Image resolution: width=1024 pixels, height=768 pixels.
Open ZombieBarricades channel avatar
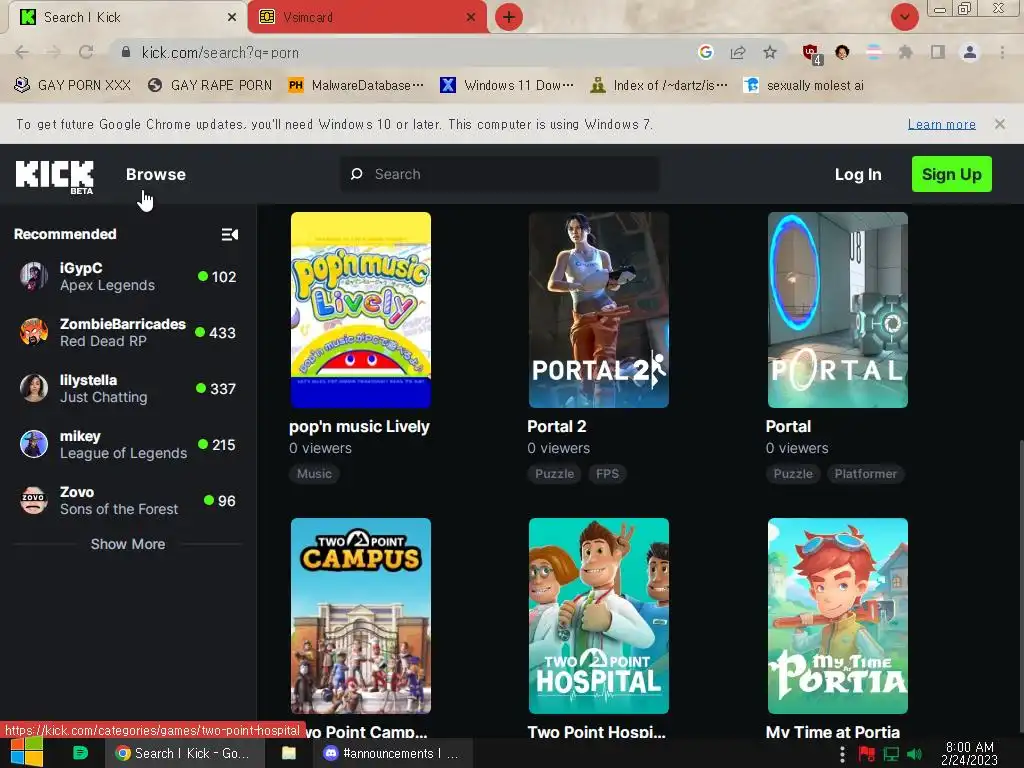[x=33, y=332]
